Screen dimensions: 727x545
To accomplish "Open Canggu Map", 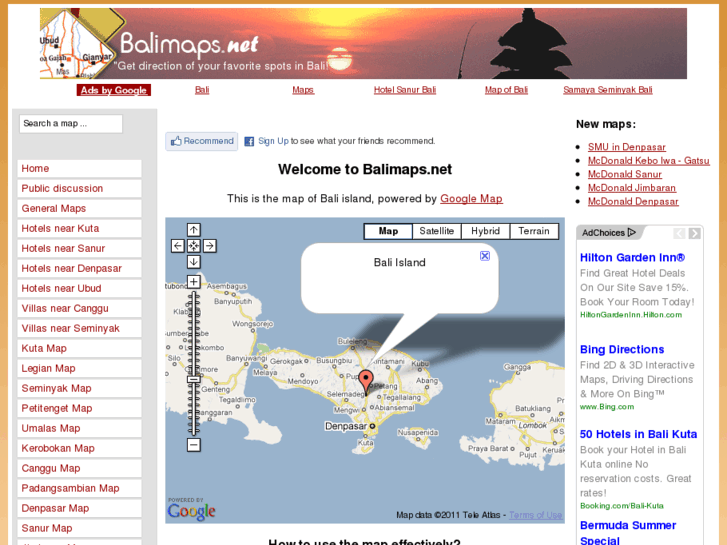I will (79, 468).
